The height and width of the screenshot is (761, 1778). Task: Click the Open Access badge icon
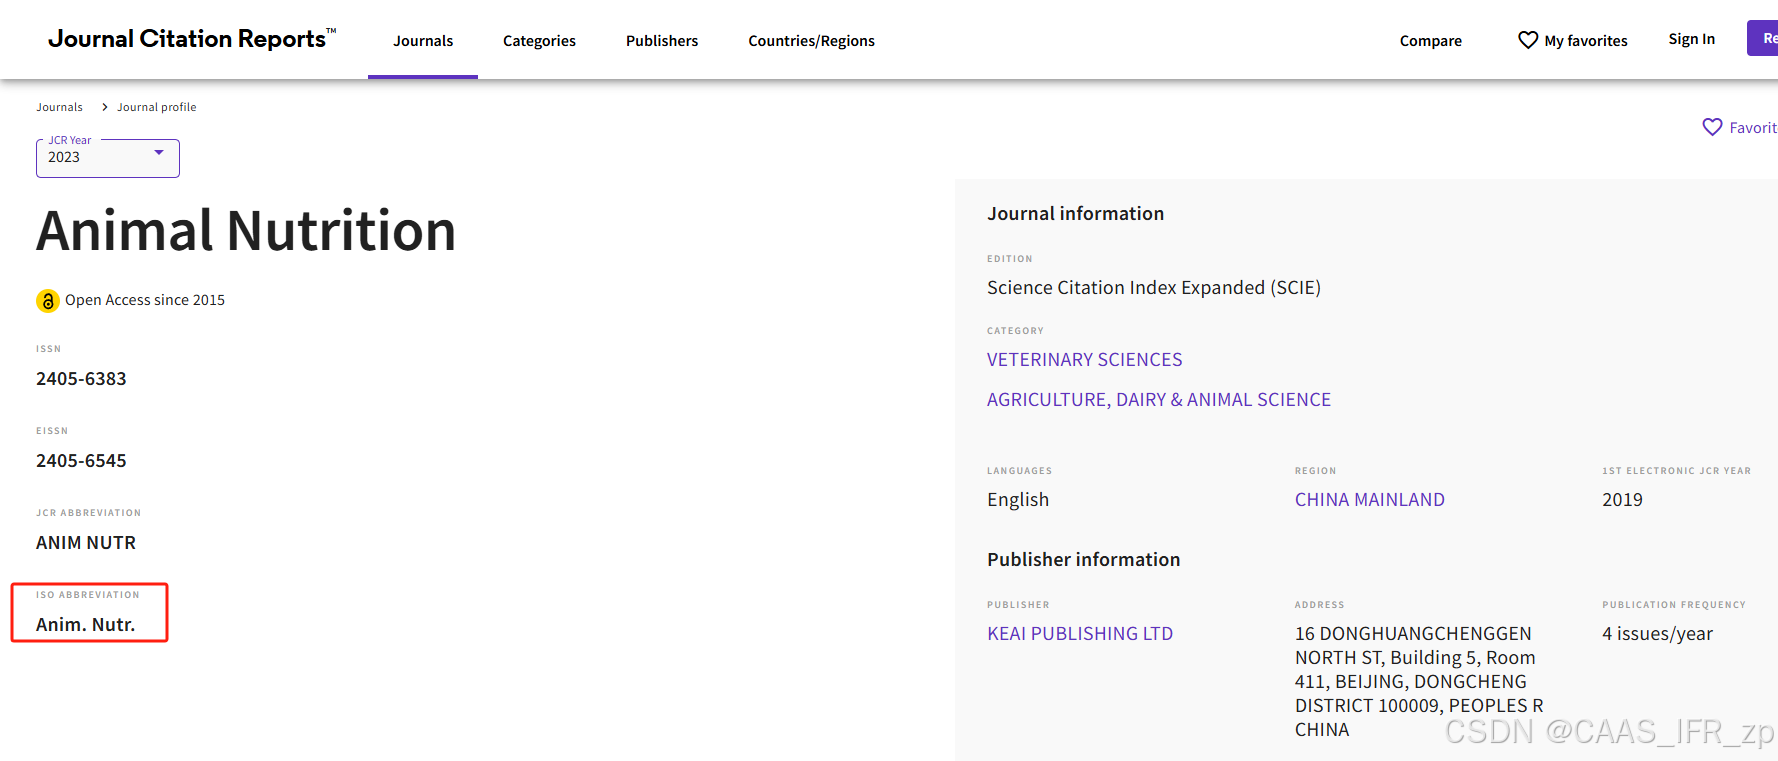point(48,301)
